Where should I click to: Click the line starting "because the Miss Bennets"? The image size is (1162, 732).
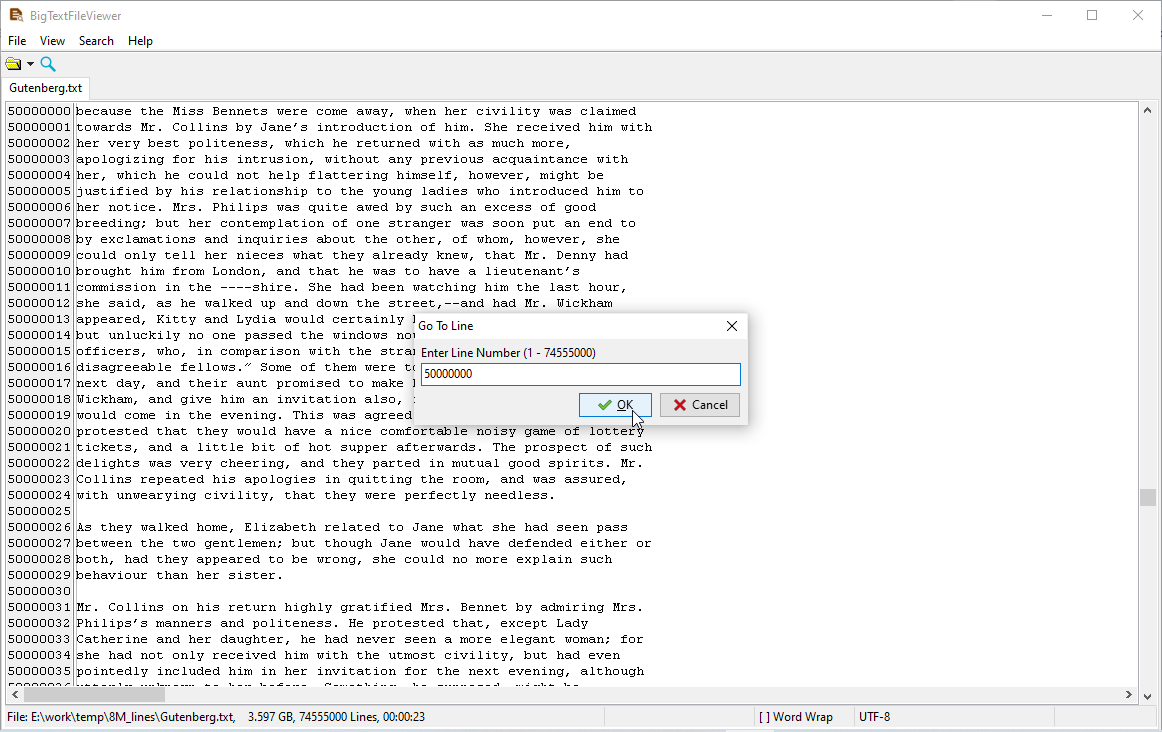coord(356,111)
